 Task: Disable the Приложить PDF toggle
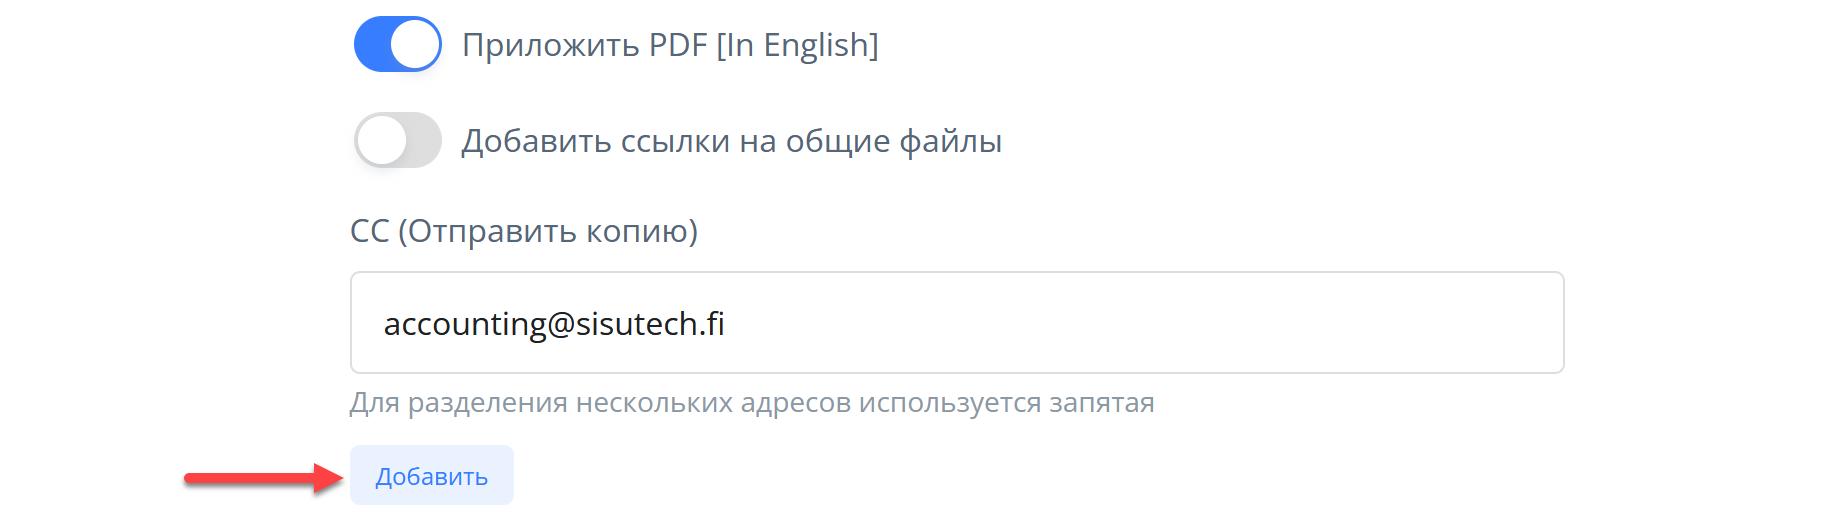[x=397, y=44]
